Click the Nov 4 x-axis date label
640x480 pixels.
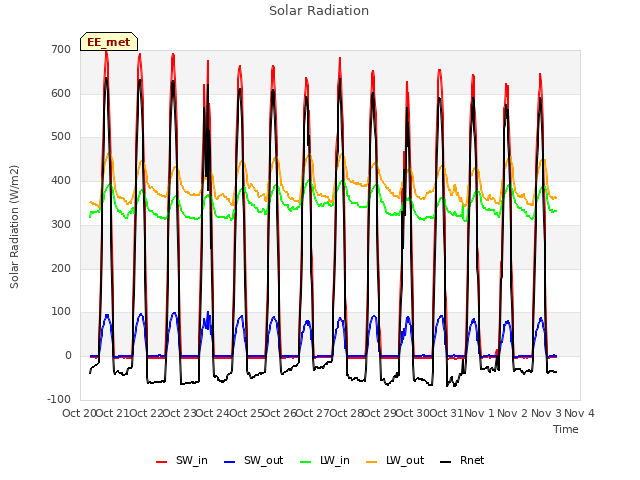[x=579, y=413]
